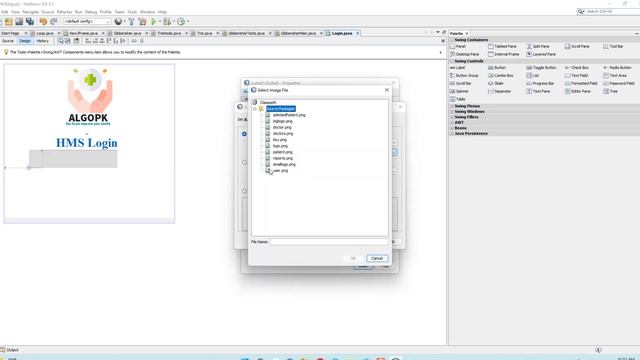Pick the Label control from the Palette
640x360 pixels.
(x=458, y=68)
